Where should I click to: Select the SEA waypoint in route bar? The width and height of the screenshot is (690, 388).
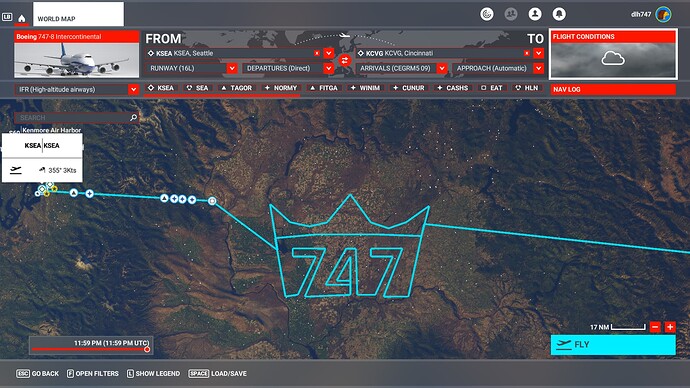197,88
